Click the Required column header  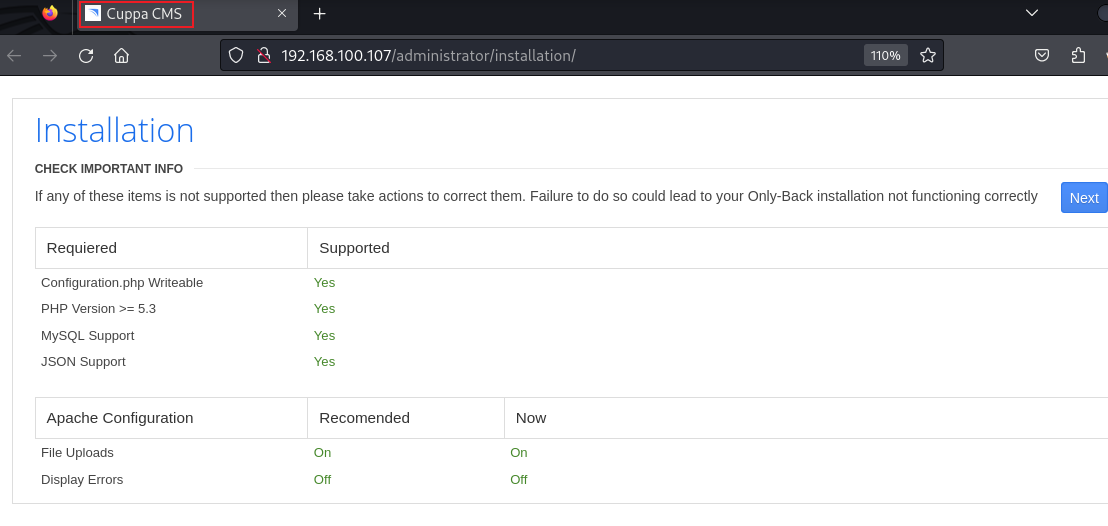[x=82, y=248]
